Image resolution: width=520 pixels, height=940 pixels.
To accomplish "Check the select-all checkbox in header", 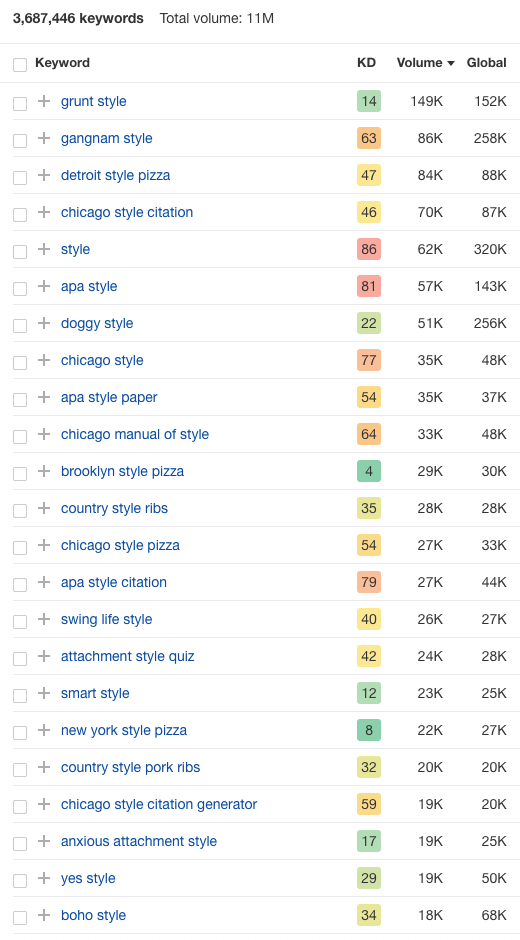I will coord(20,65).
